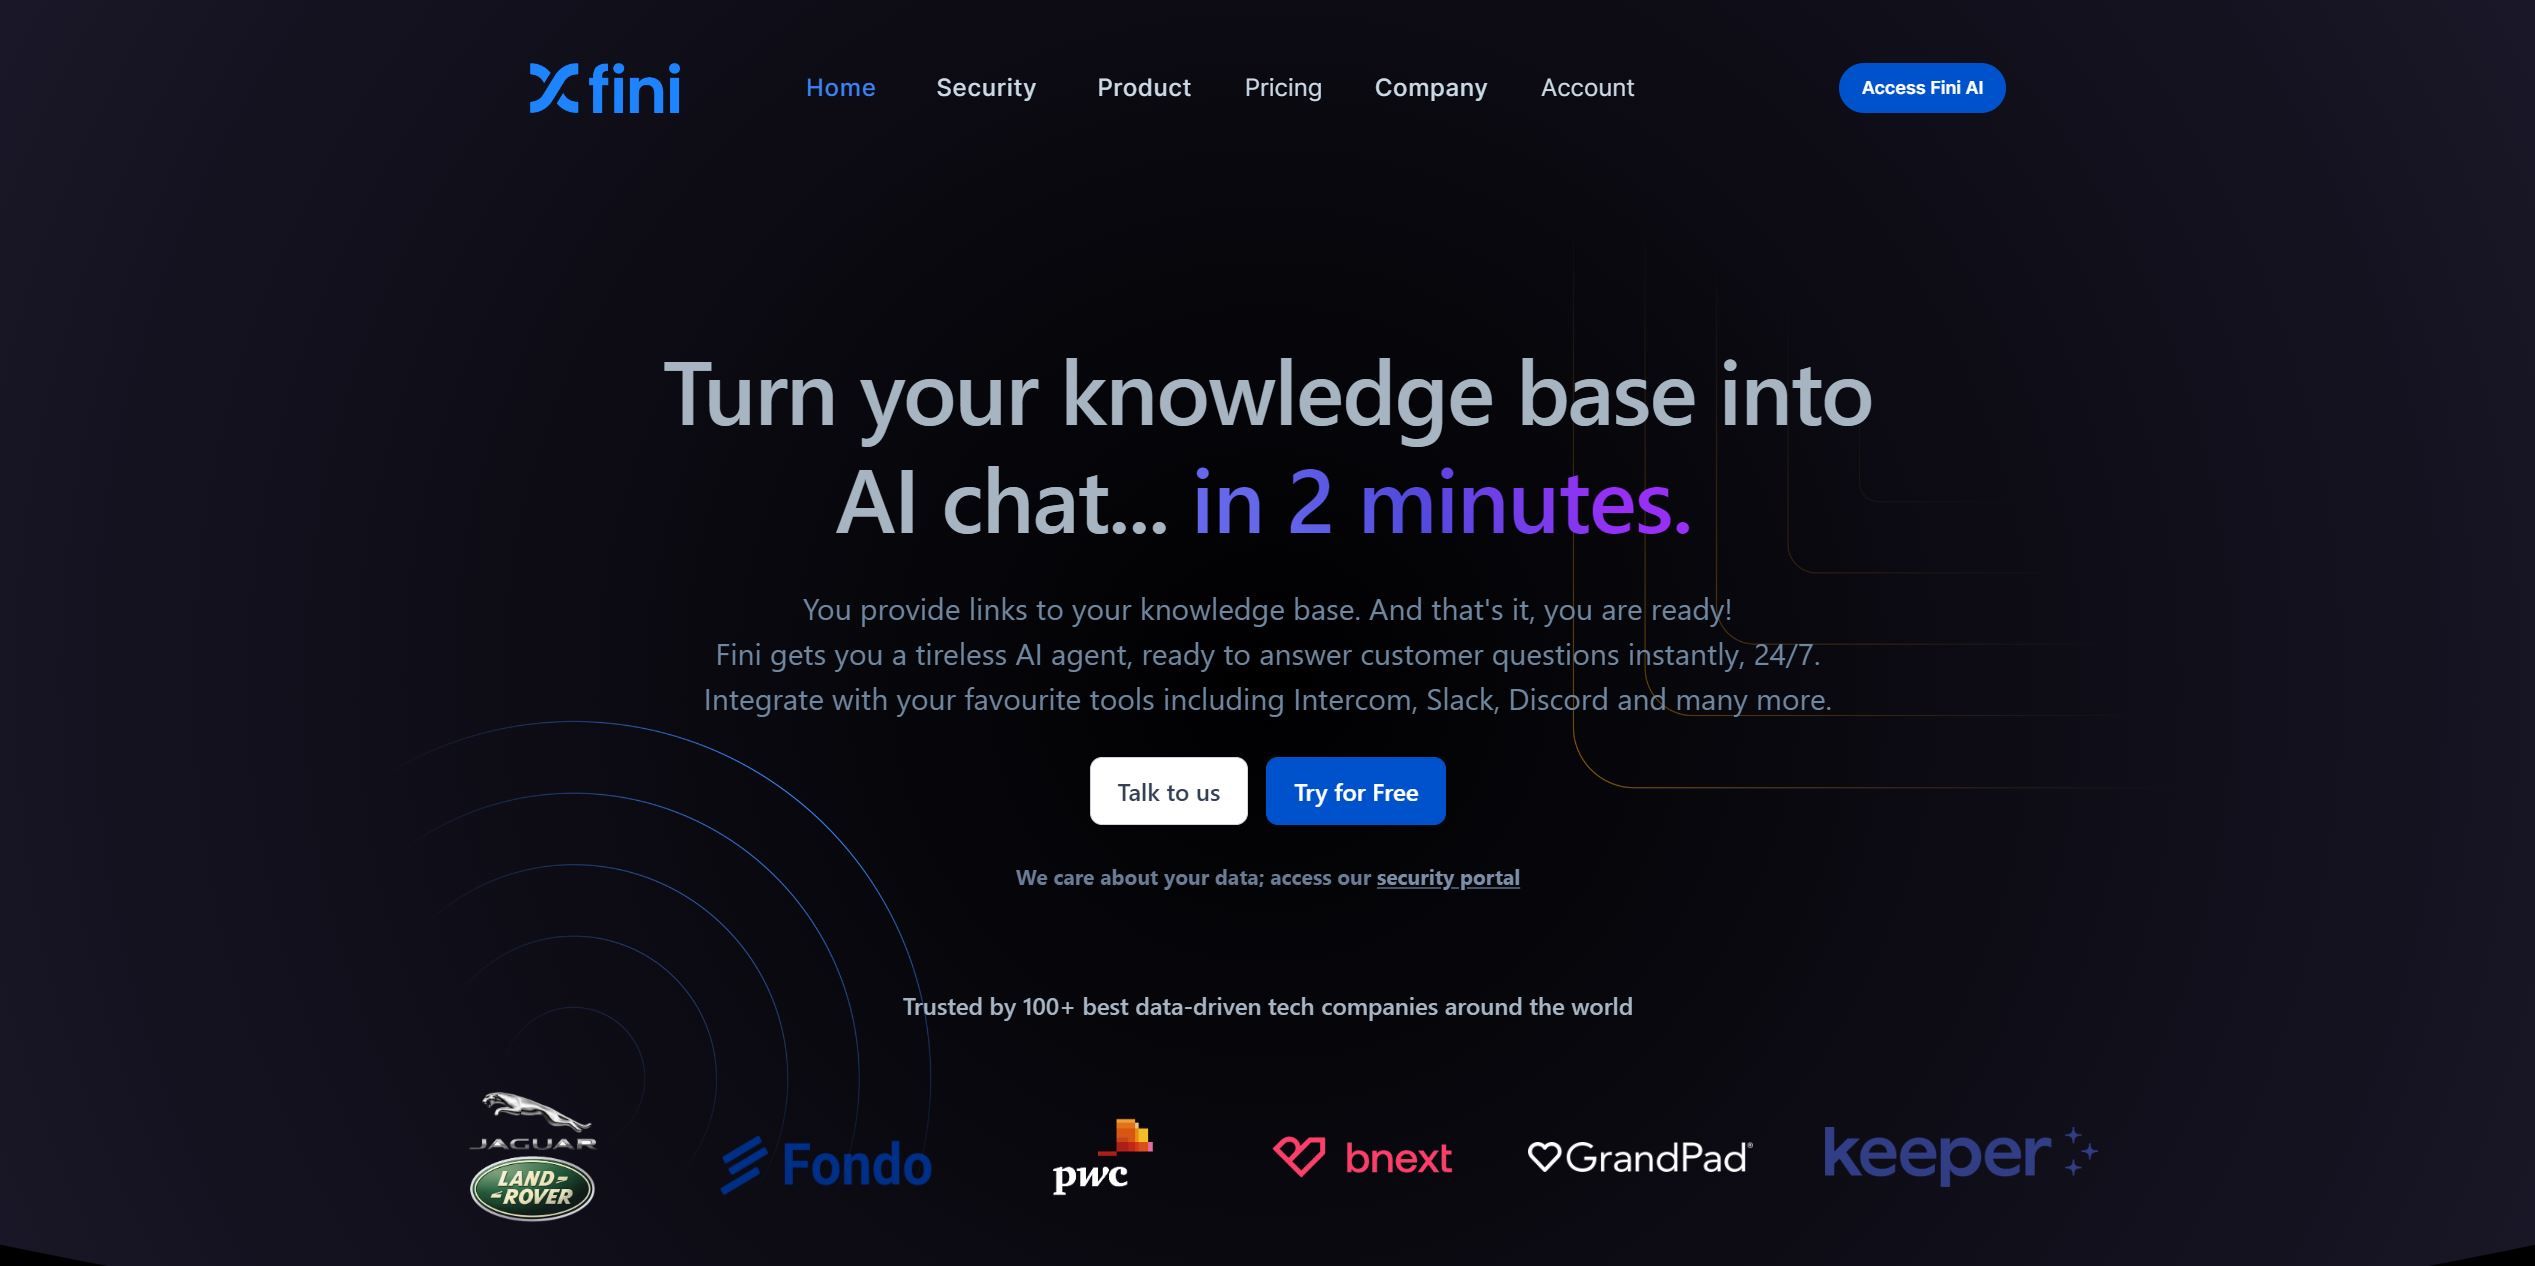
Task: Click the Try for Free button
Action: tap(1355, 791)
